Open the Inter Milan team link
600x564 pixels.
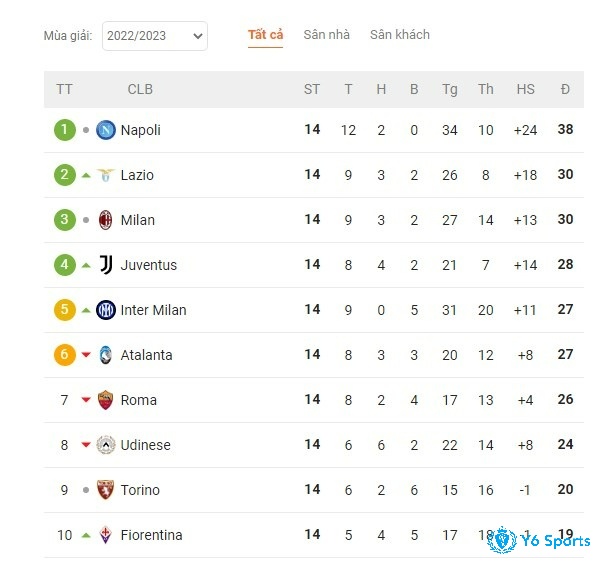(153, 310)
